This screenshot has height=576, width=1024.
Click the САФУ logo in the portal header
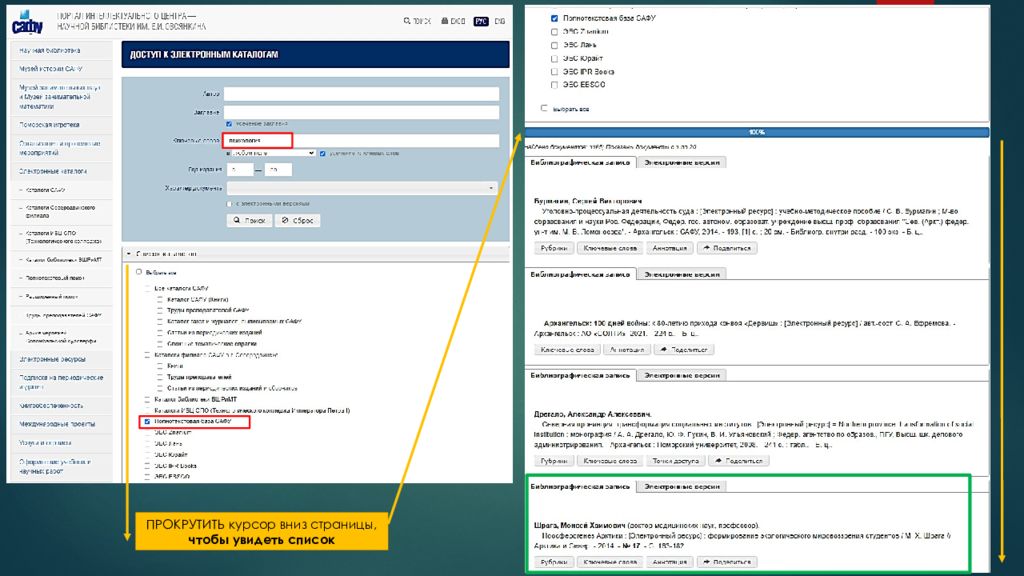point(27,23)
